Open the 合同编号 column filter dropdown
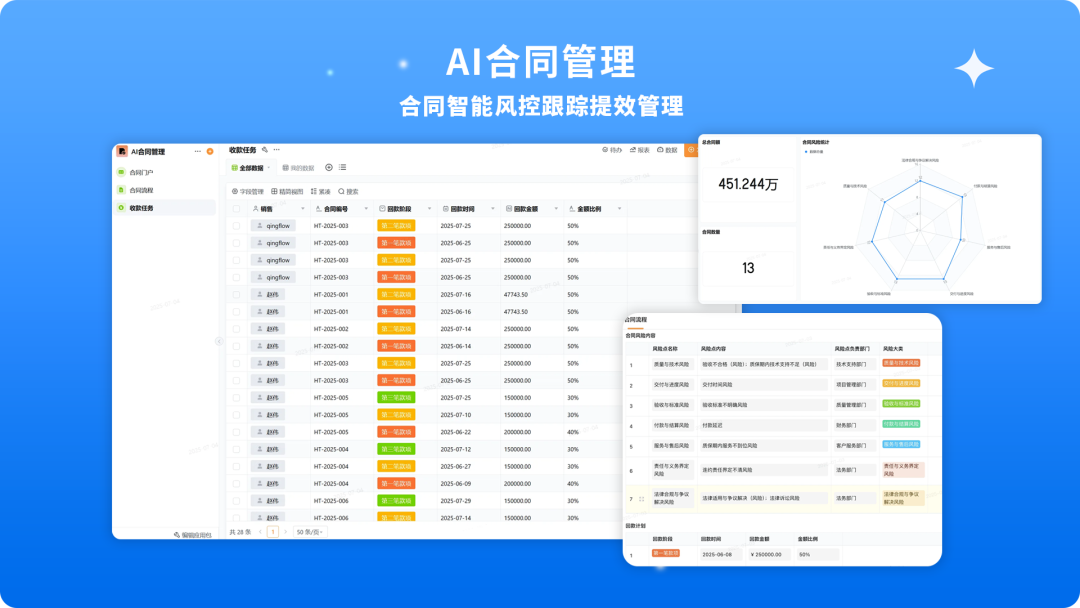The height and width of the screenshot is (608, 1080). pos(366,209)
